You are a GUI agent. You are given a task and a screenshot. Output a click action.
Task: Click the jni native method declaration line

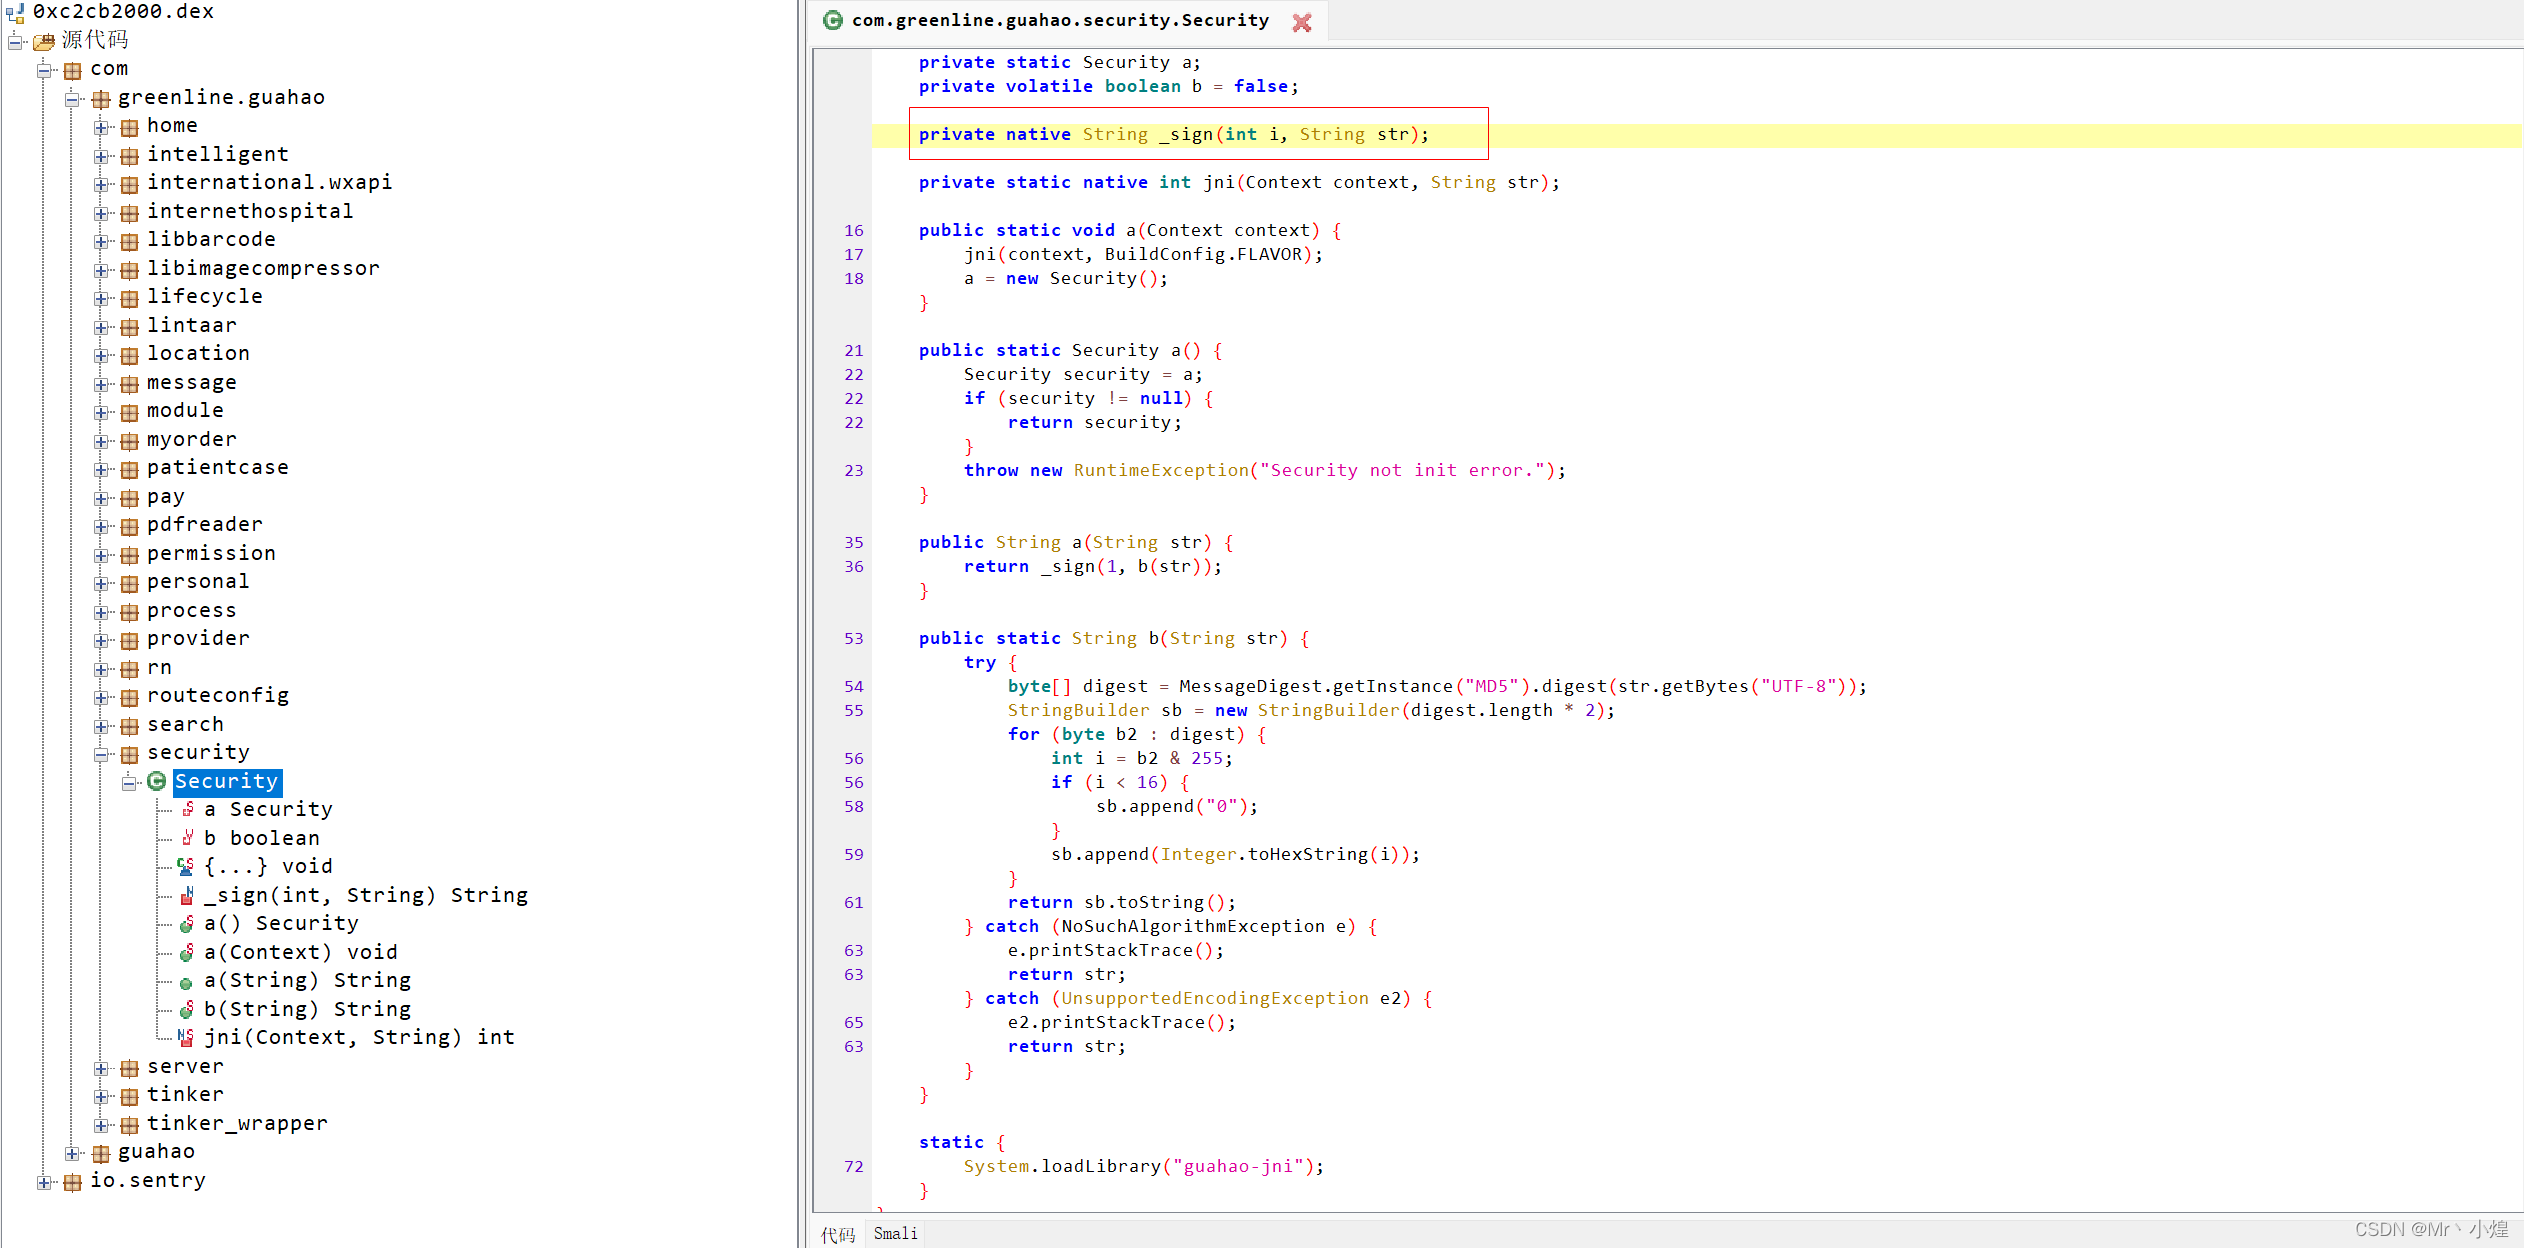1239,182
